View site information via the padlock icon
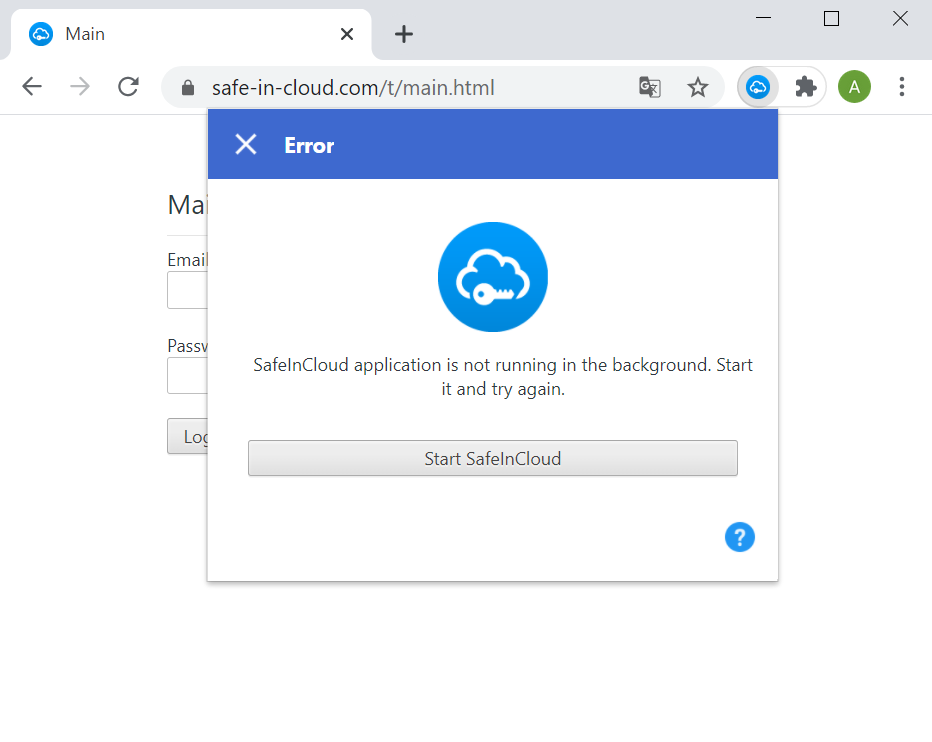Image resolution: width=932 pixels, height=742 pixels. tap(188, 87)
